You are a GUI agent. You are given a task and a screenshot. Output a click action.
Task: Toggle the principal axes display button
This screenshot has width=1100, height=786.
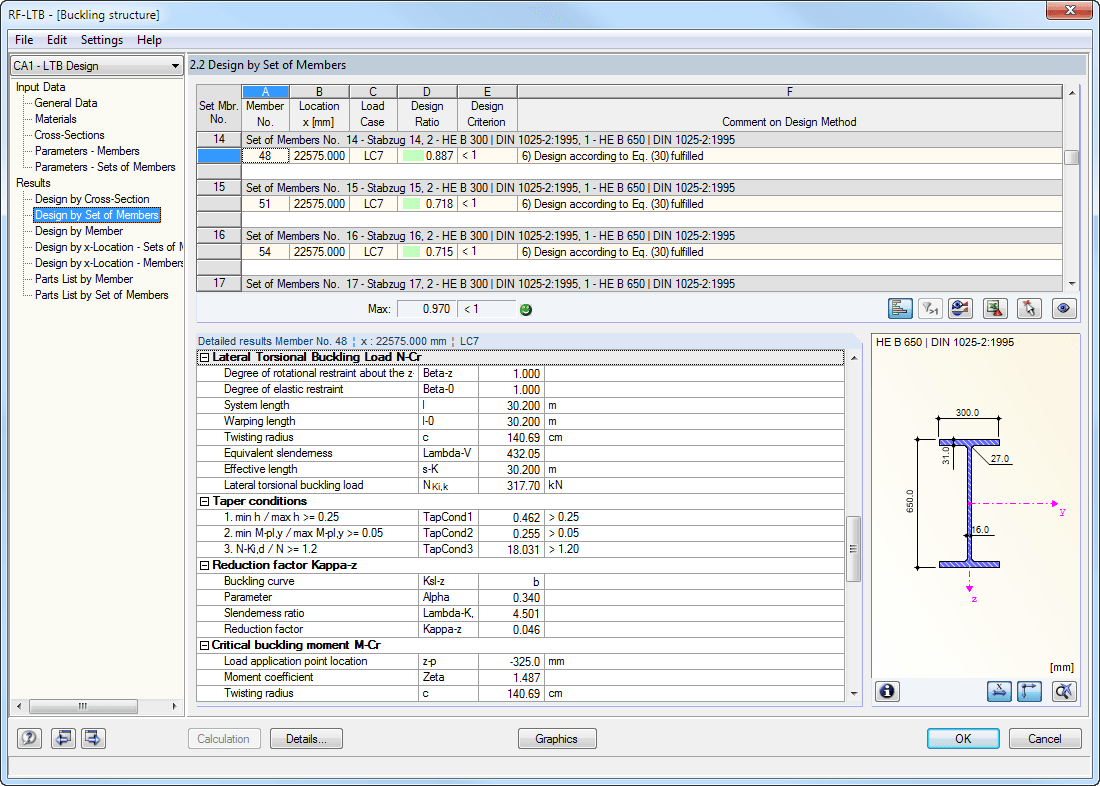click(1029, 691)
